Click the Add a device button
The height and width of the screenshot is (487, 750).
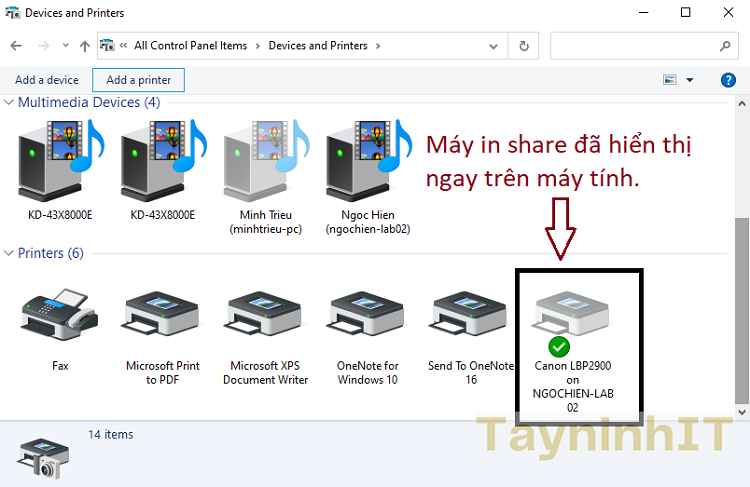(x=46, y=80)
